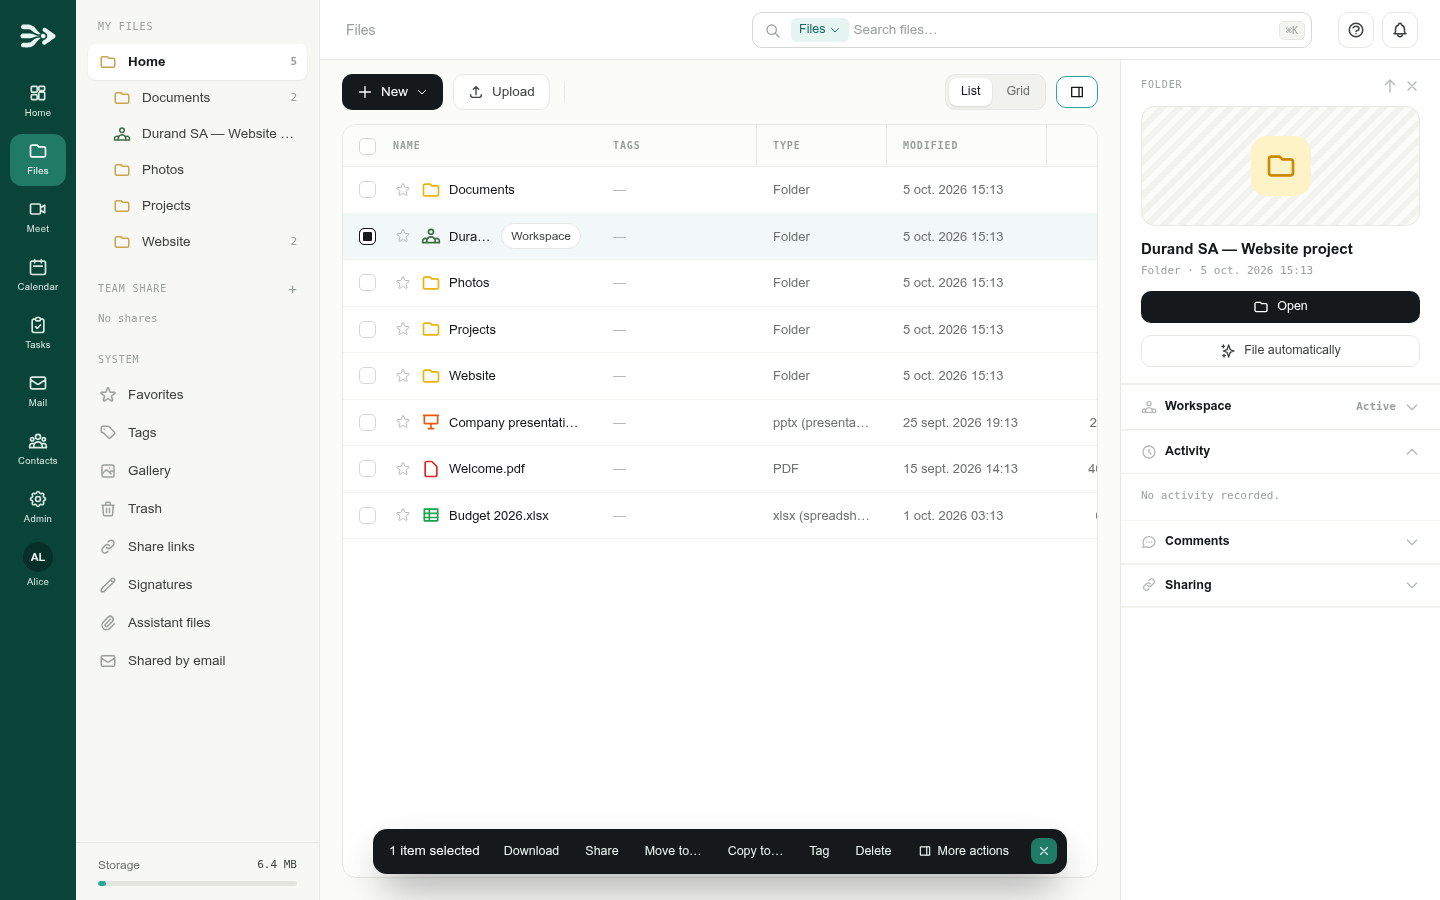Collapse the Activity section
The height and width of the screenshot is (900, 1440).
[x=1280, y=452]
